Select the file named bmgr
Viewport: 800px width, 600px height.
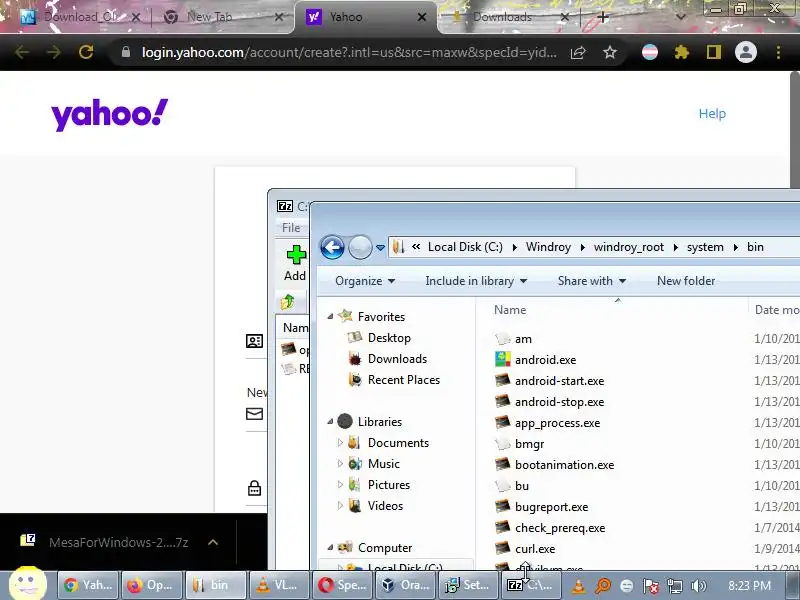pyautogui.click(x=529, y=444)
